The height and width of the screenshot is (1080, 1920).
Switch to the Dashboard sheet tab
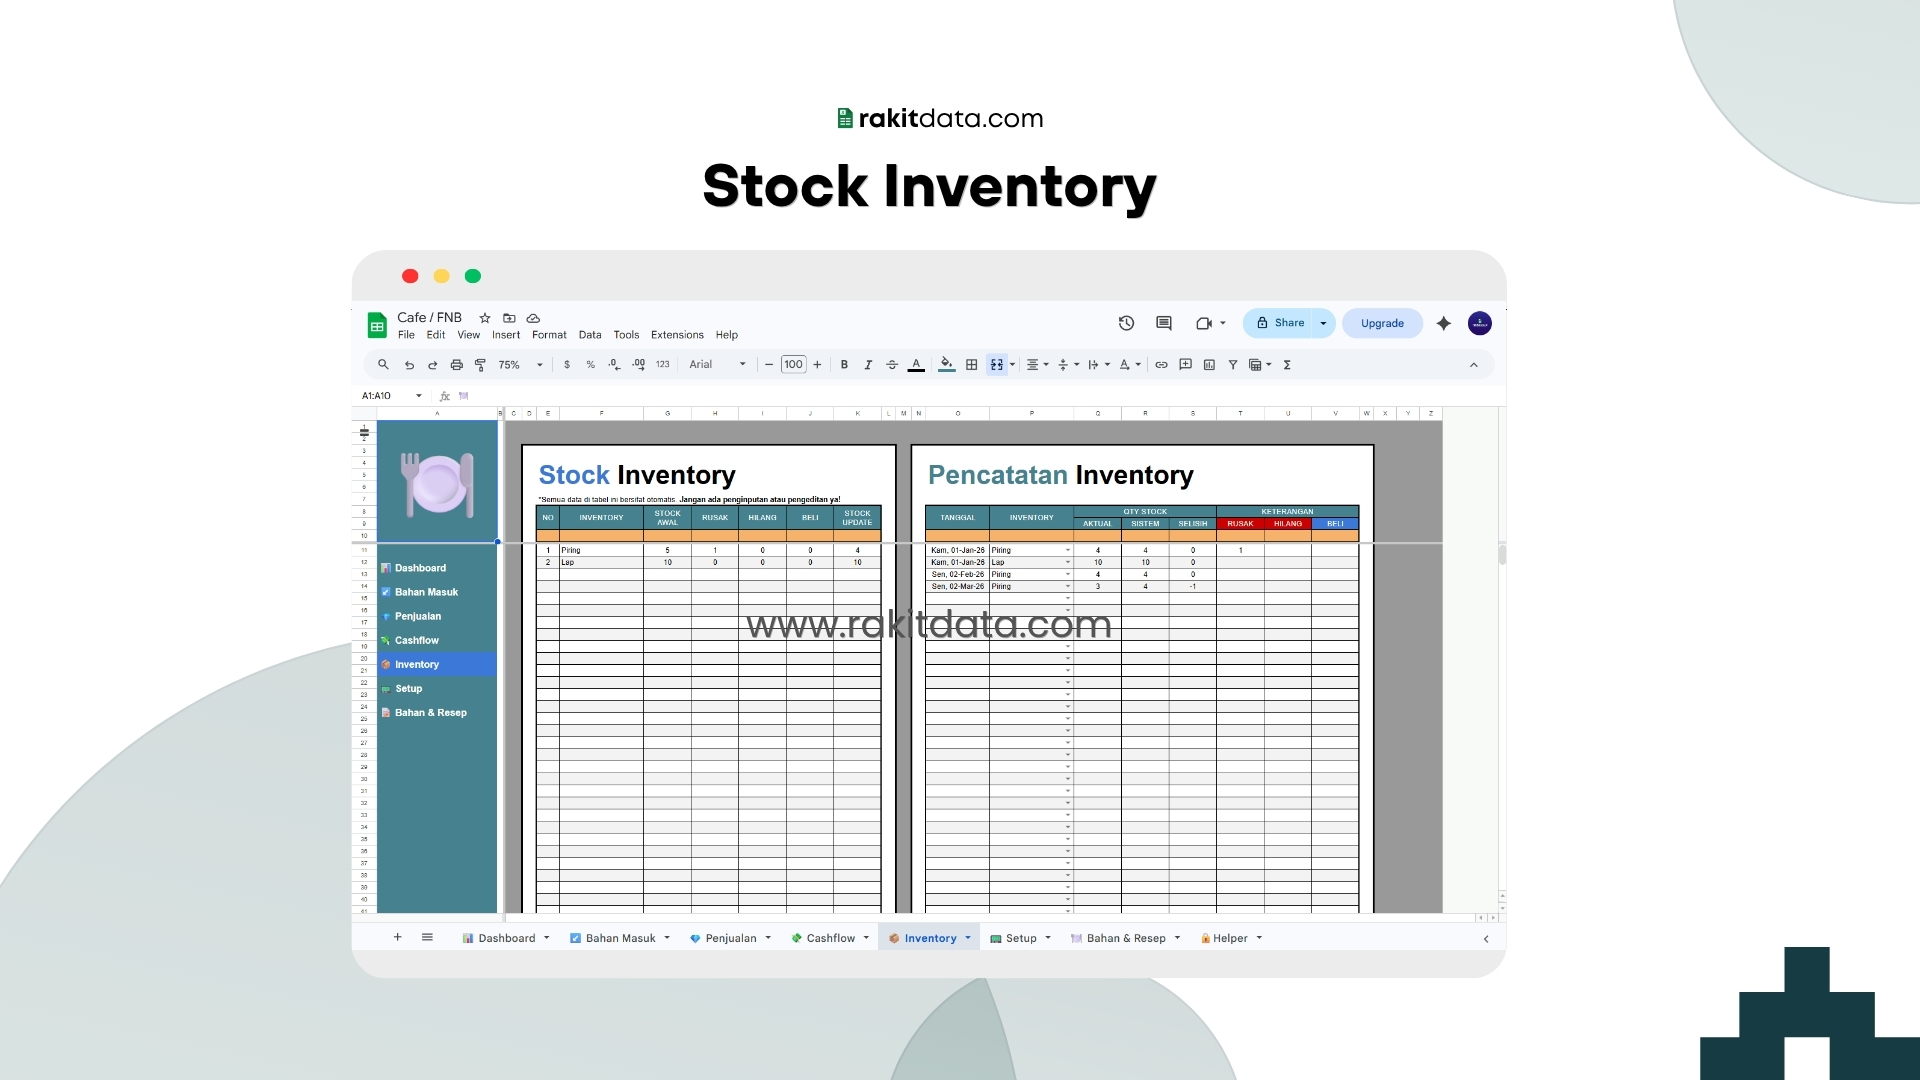(x=505, y=938)
